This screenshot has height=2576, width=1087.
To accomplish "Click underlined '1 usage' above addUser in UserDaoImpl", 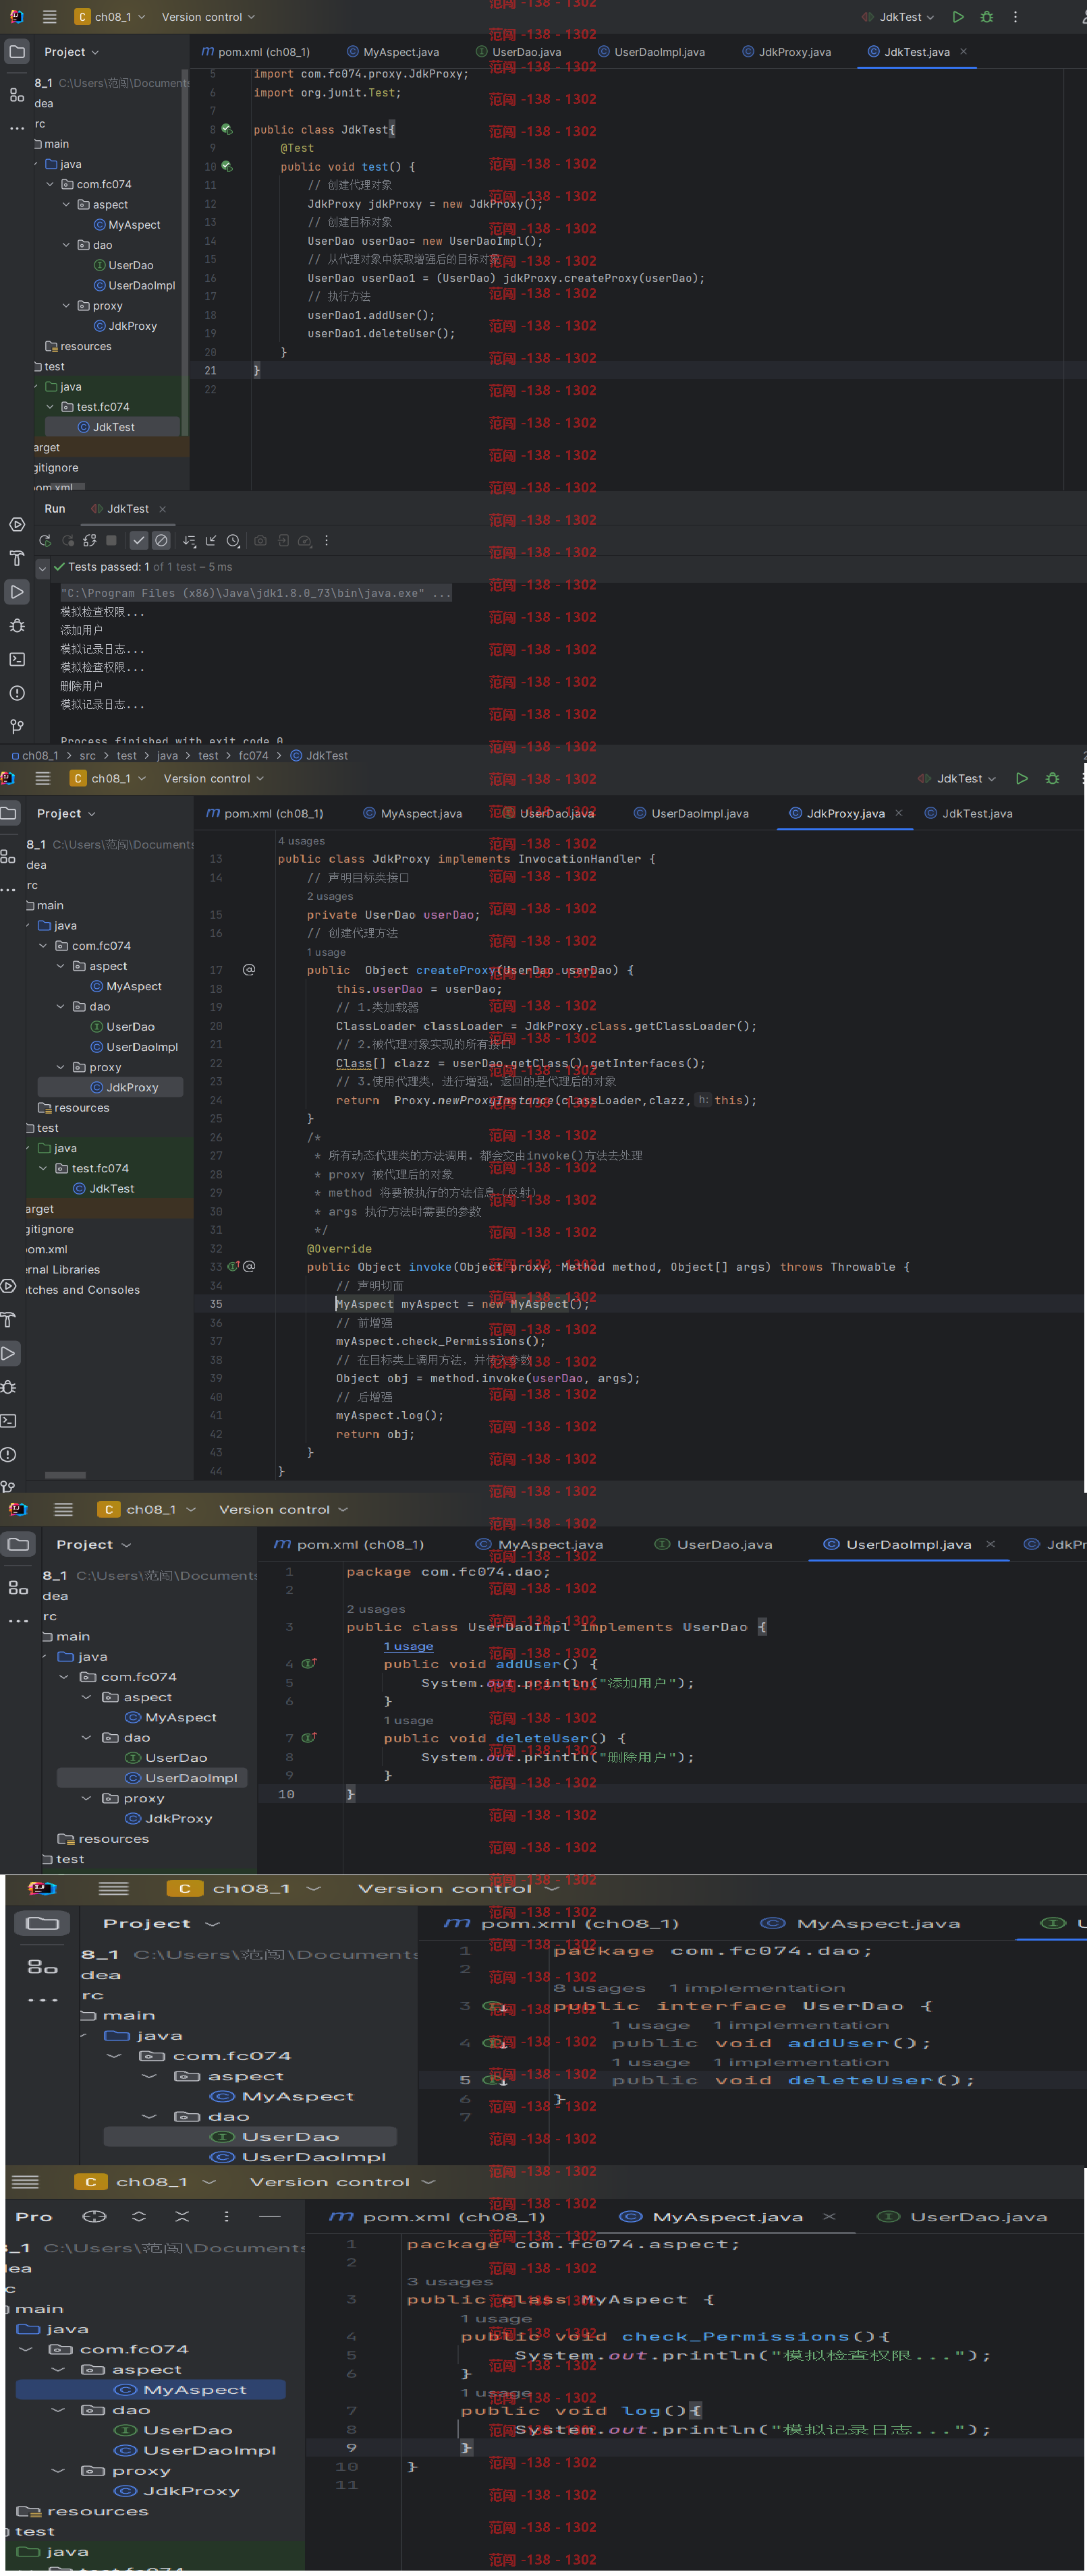I will point(408,1646).
